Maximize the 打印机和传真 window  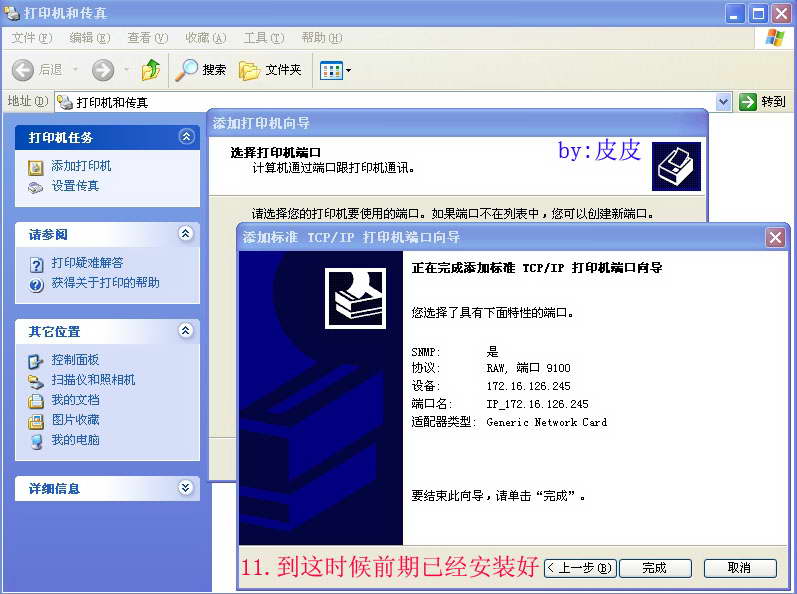click(x=758, y=14)
